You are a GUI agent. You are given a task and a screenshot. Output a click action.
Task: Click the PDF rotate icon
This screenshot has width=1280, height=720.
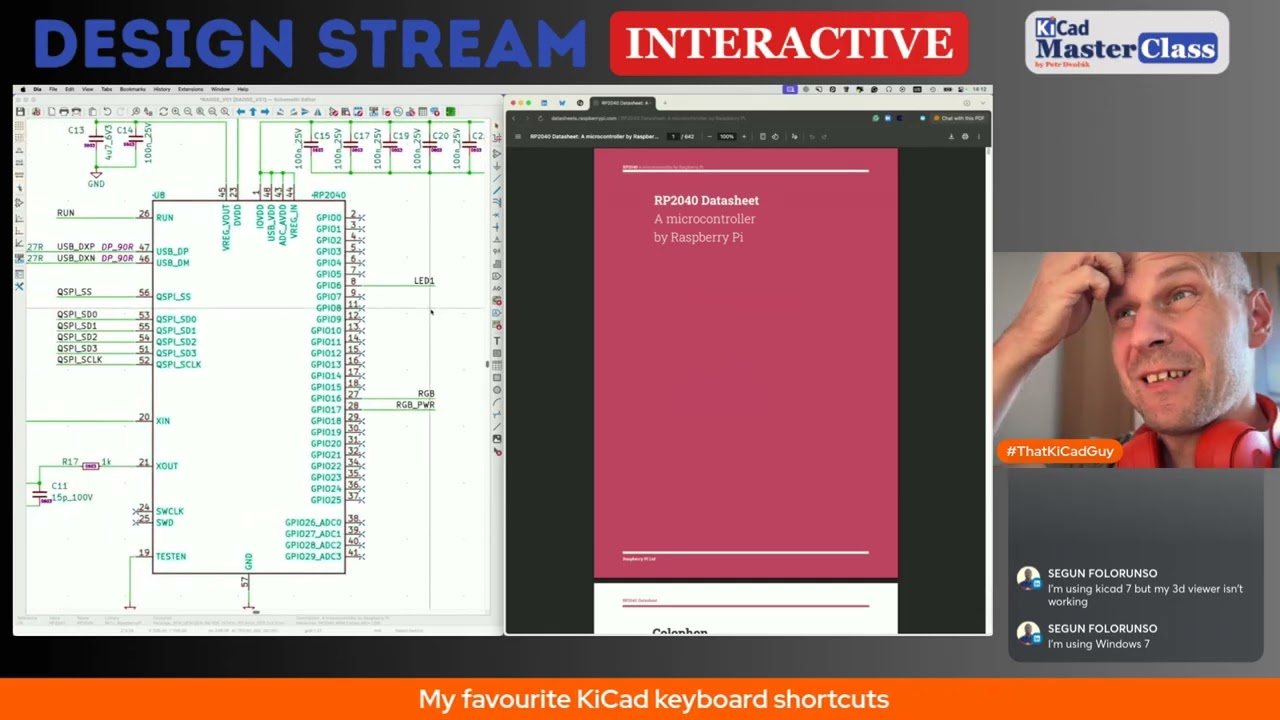click(x=775, y=136)
